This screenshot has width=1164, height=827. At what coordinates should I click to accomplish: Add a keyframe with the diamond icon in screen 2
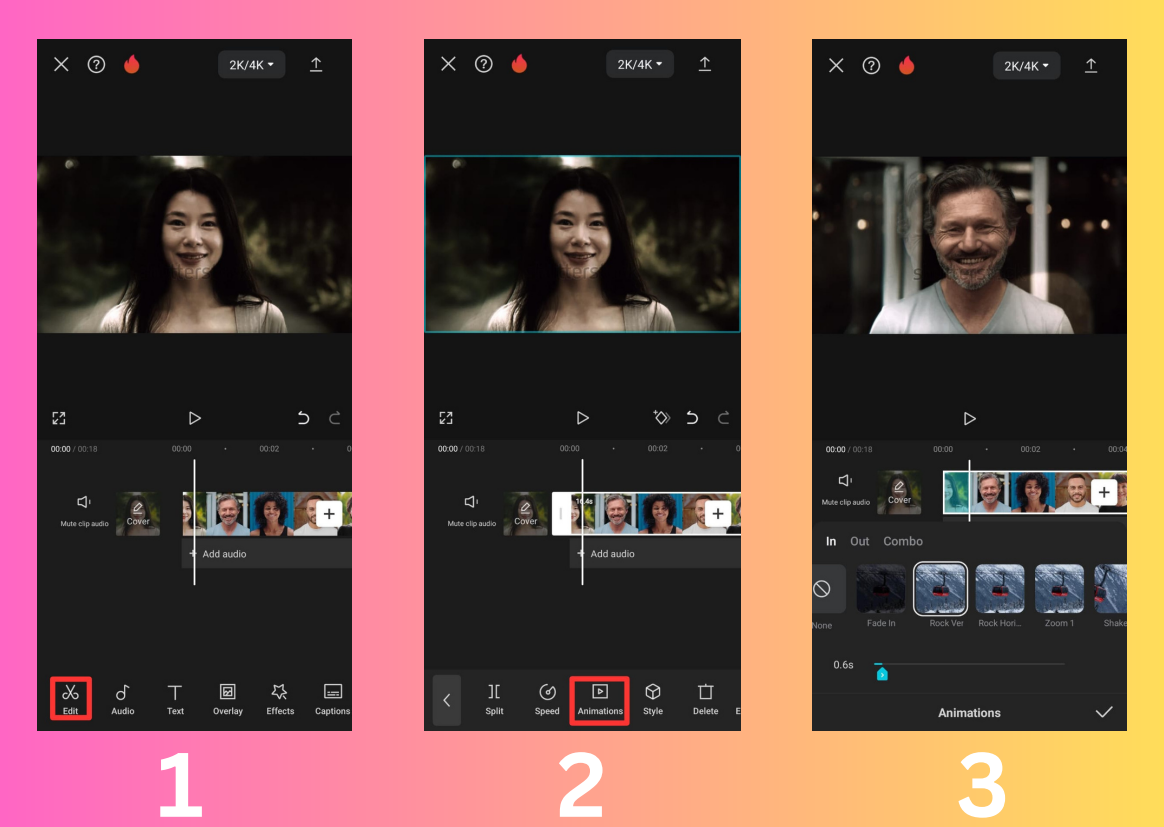(661, 417)
